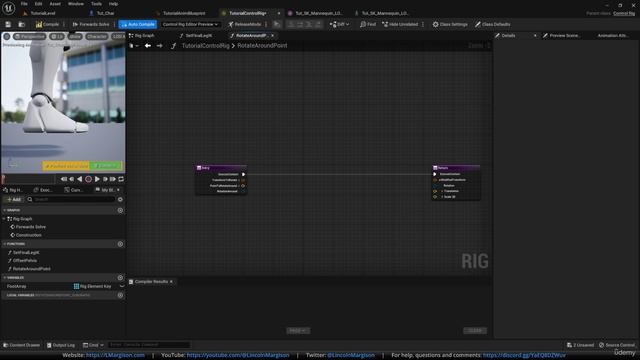Viewport: 640px width, 360px height.
Task: Open the Window menu
Action: click(76, 4)
